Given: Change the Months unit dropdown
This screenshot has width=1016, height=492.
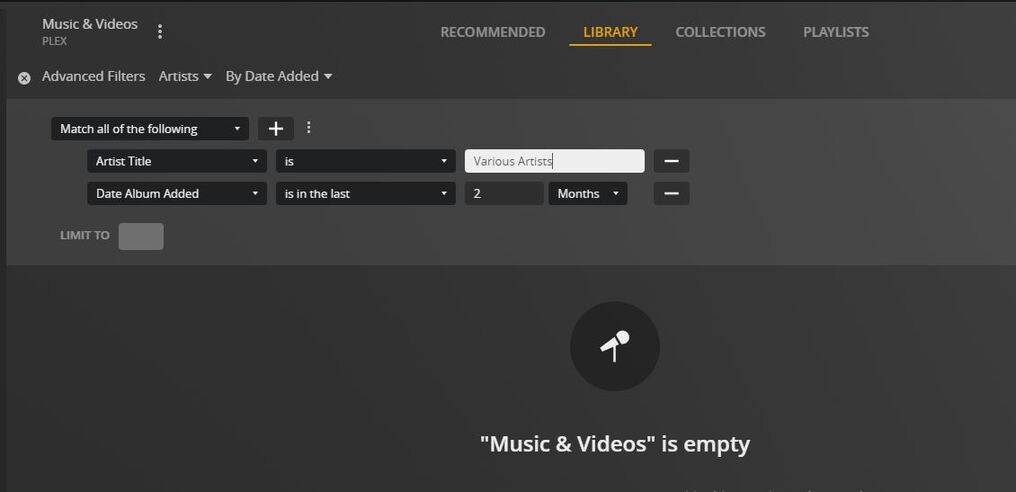Looking at the screenshot, I should [588, 193].
